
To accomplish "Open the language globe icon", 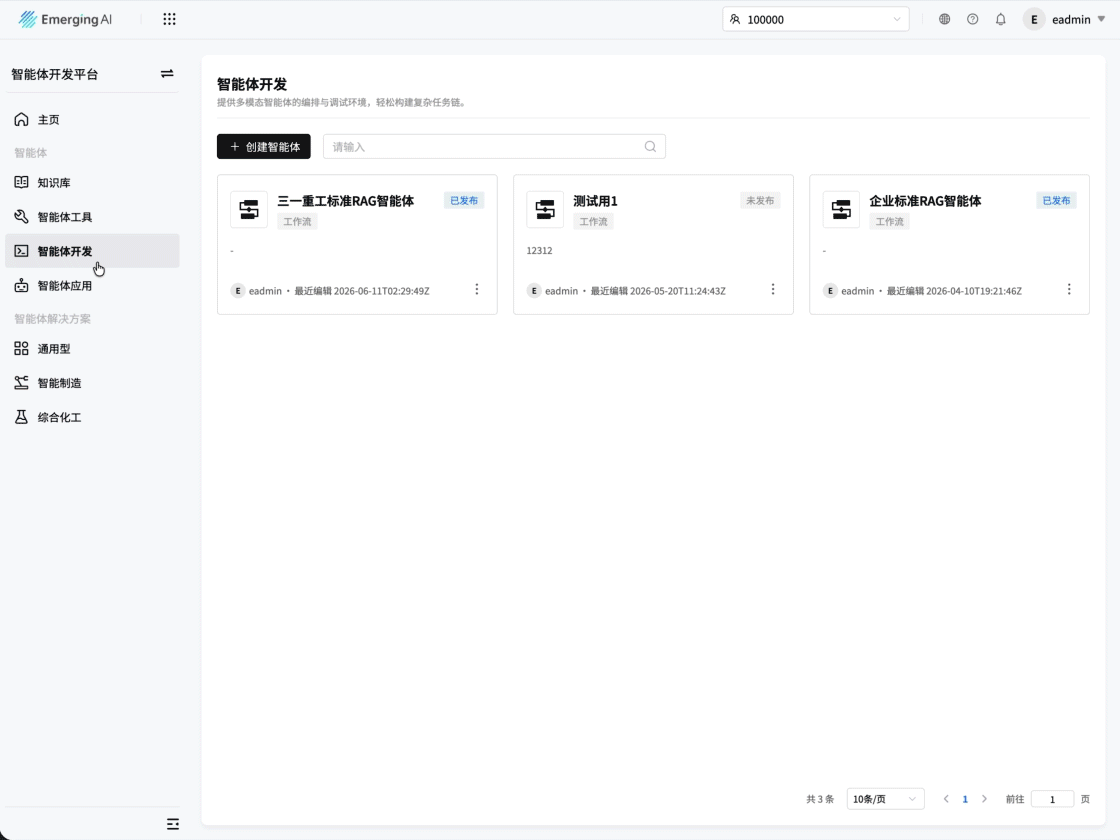I will click(944, 19).
